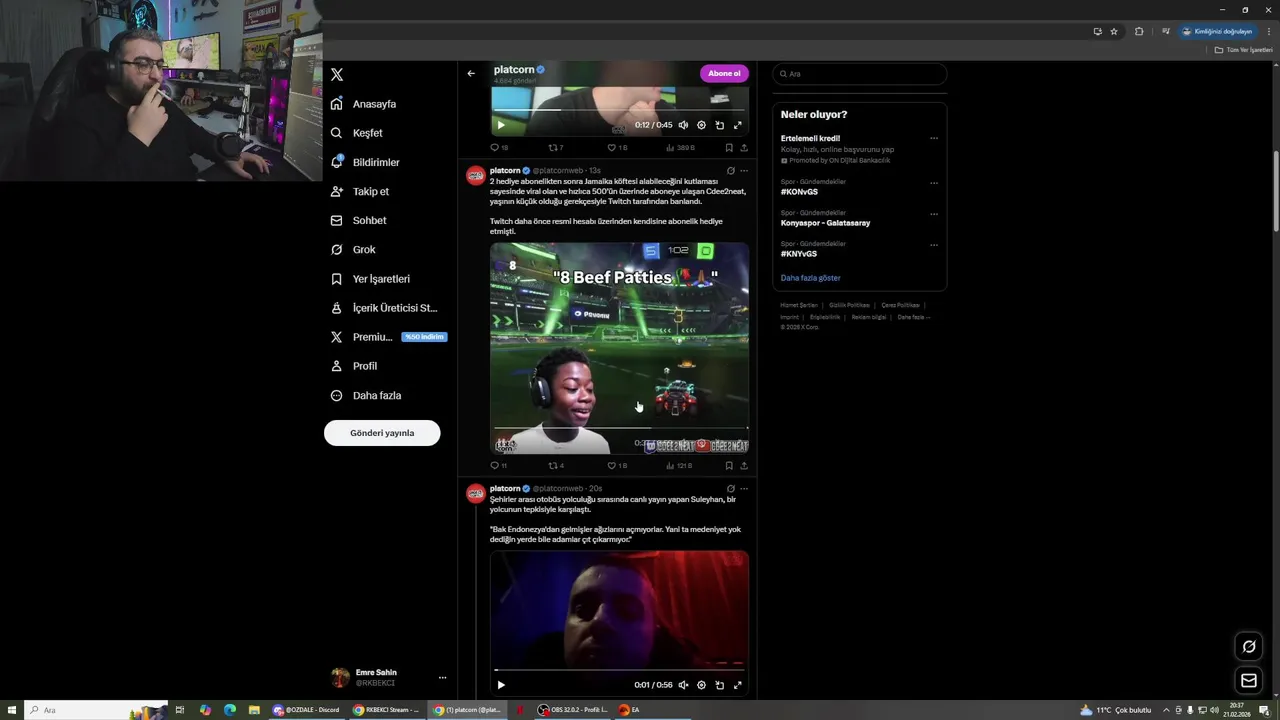
Task: Open Grok action on the Cdee2neat post
Action: 730,171
